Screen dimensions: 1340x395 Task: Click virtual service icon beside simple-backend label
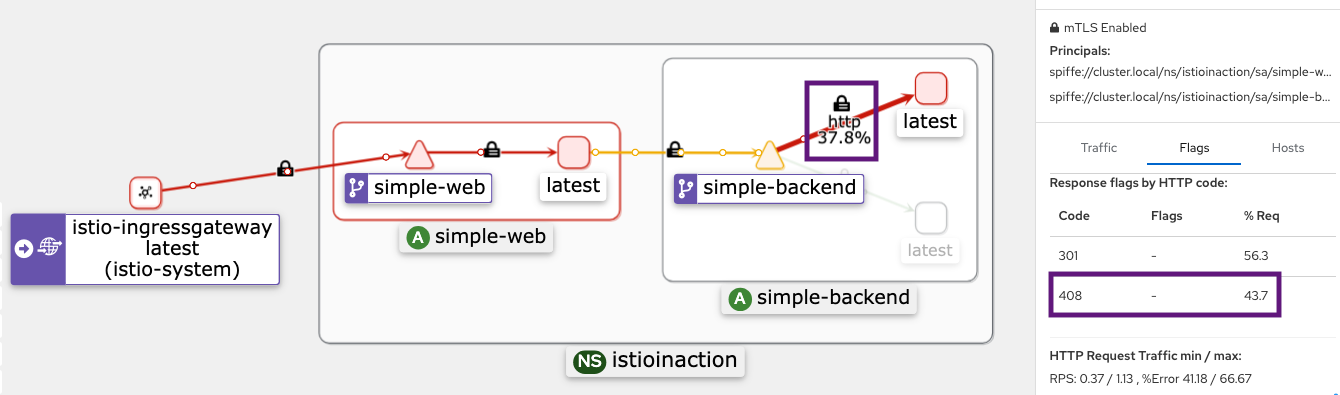[x=687, y=188]
